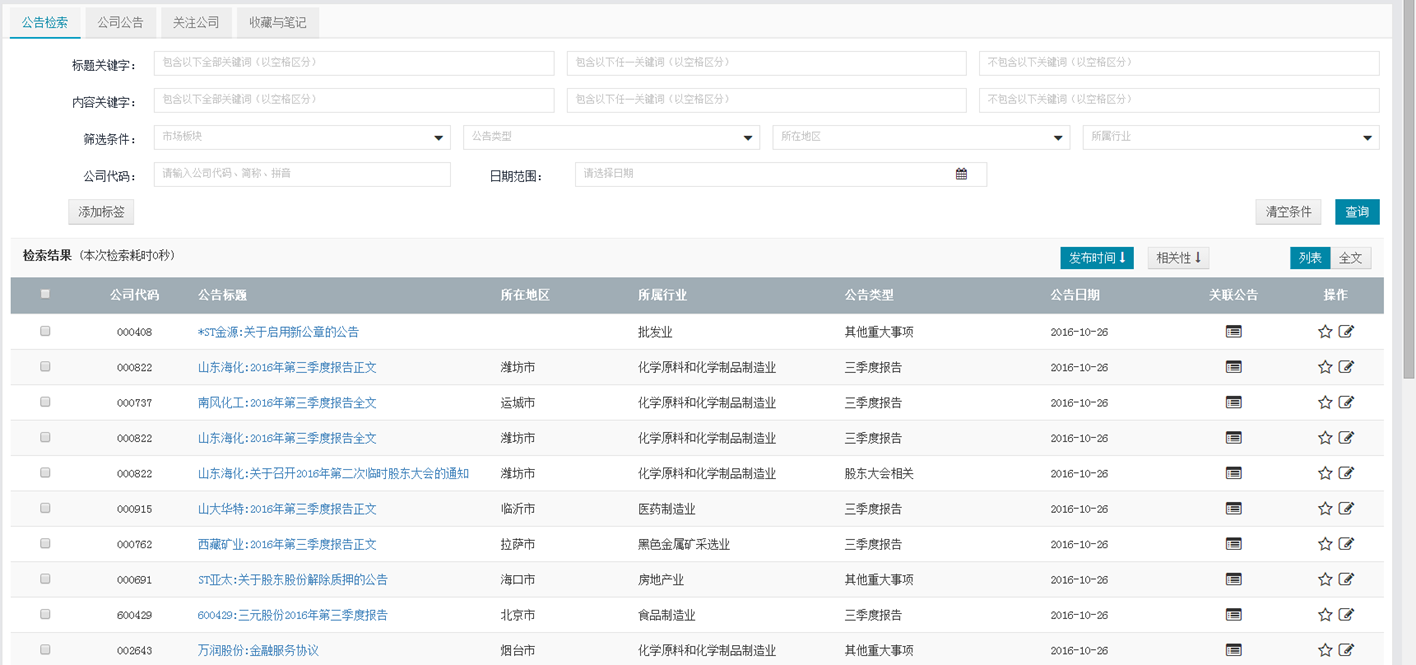Favorite the 山东海化 第三季度报告正文 row
This screenshot has height=665, width=1416.
coord(1325,367)
